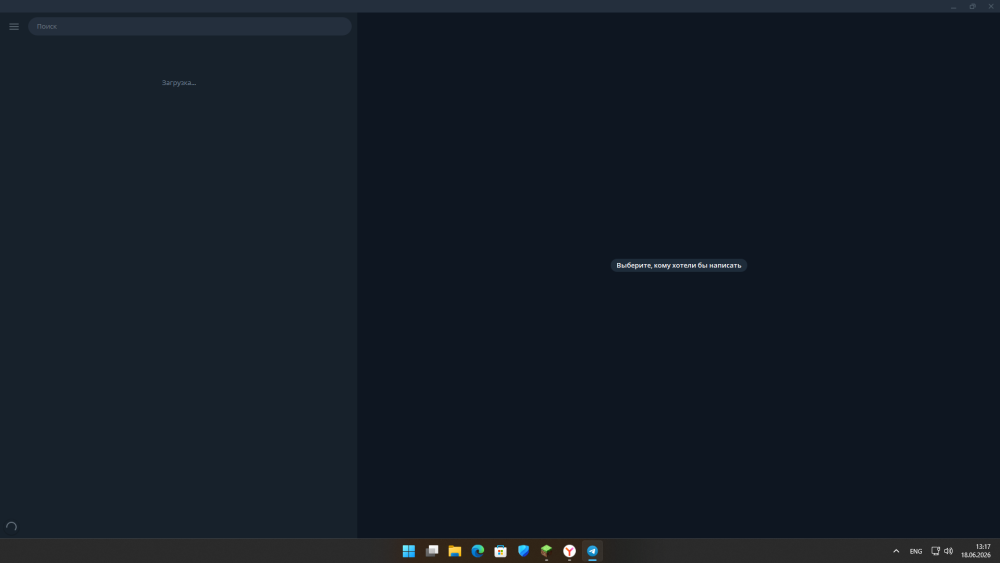Click the Загрузка... loading text
This screenshot has height=563, width=1000.
[x=179, y=83]
